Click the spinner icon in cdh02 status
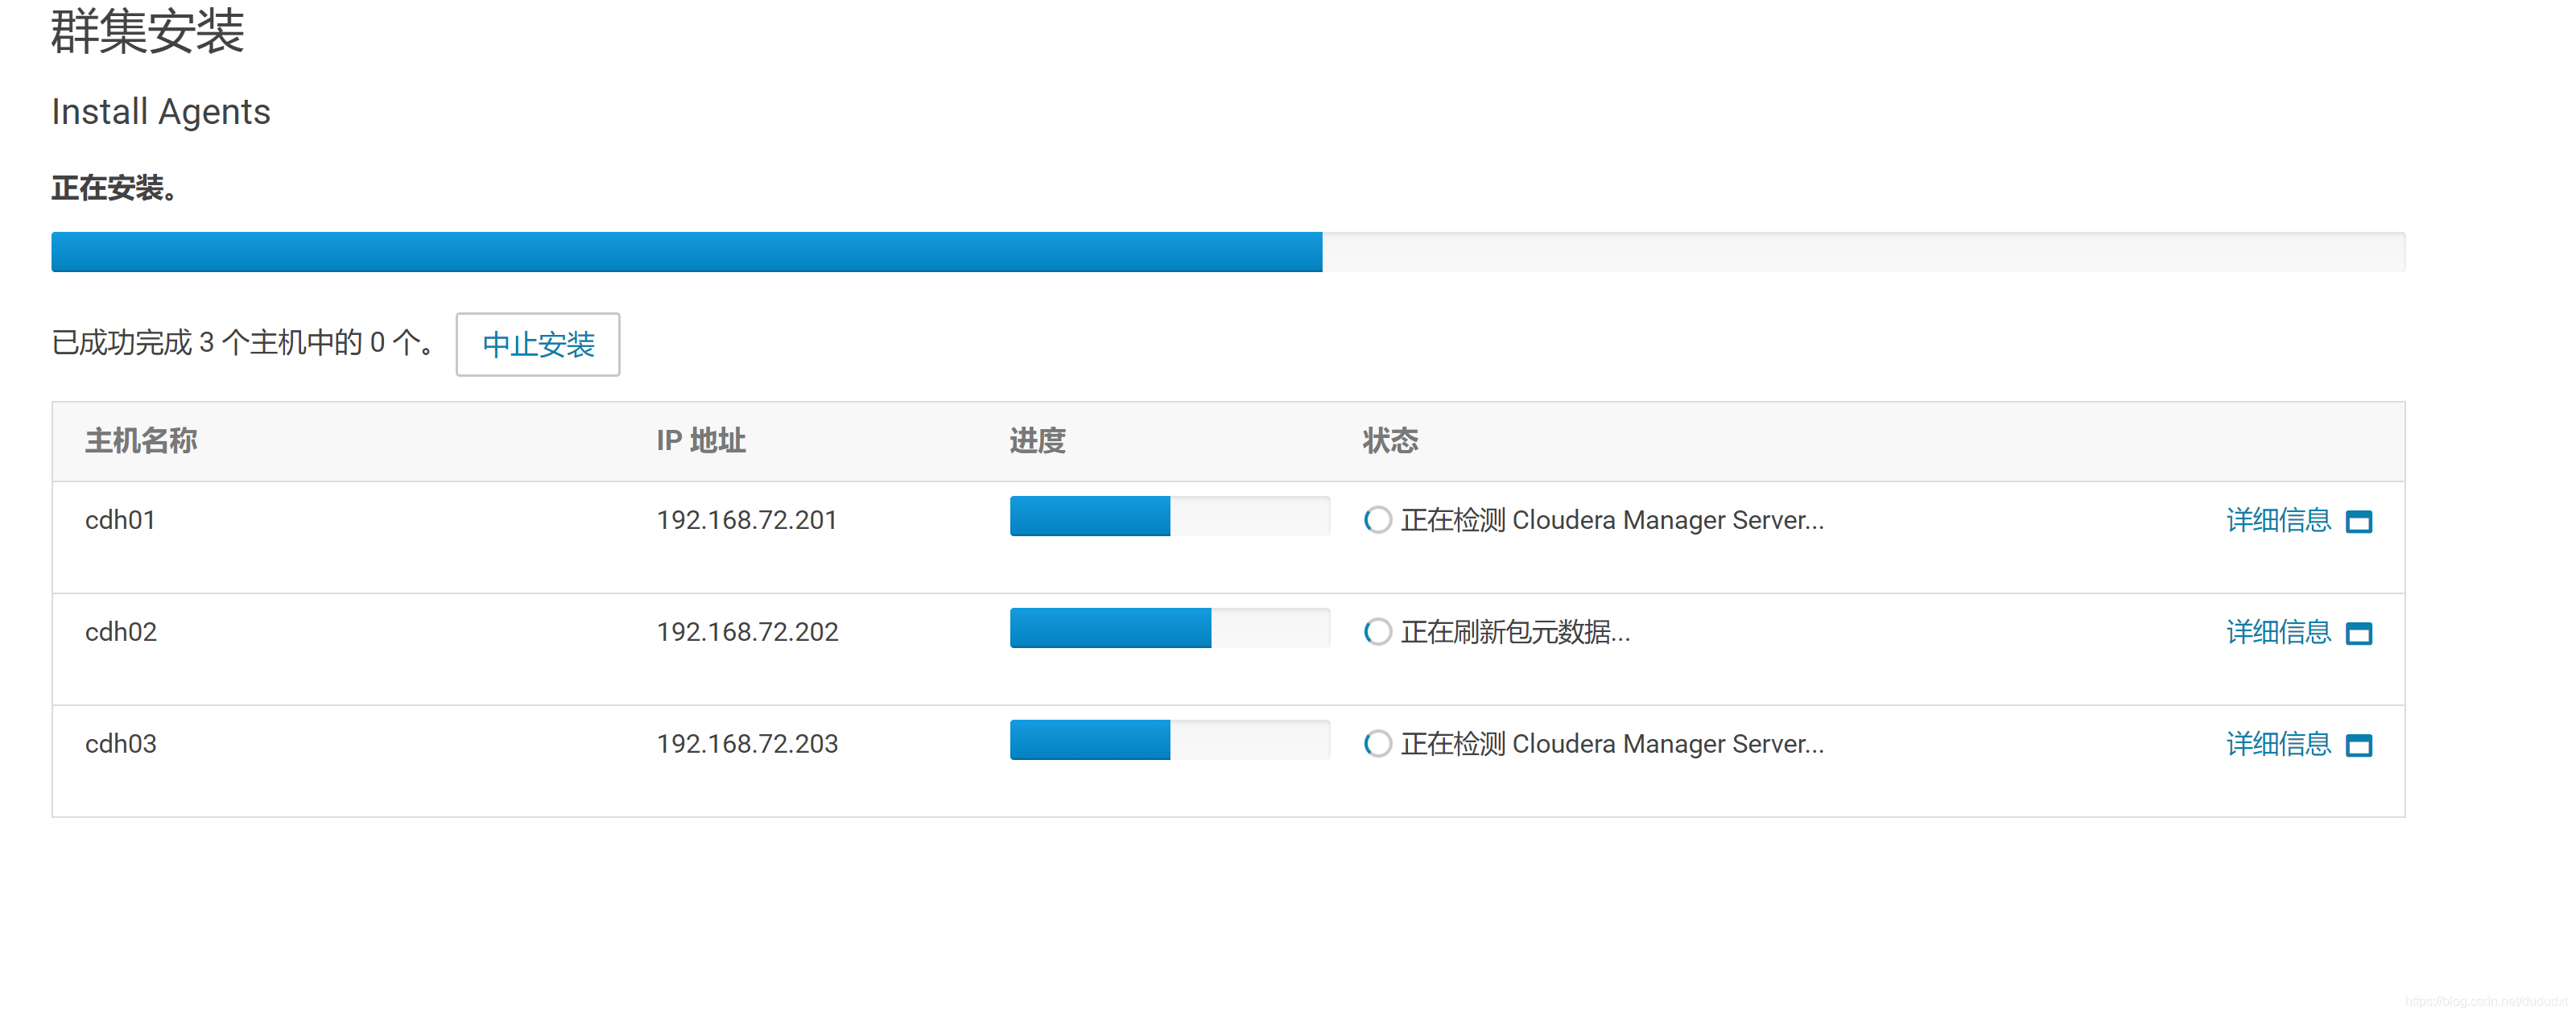The image size is (2576, 1016). (1377, 632)
